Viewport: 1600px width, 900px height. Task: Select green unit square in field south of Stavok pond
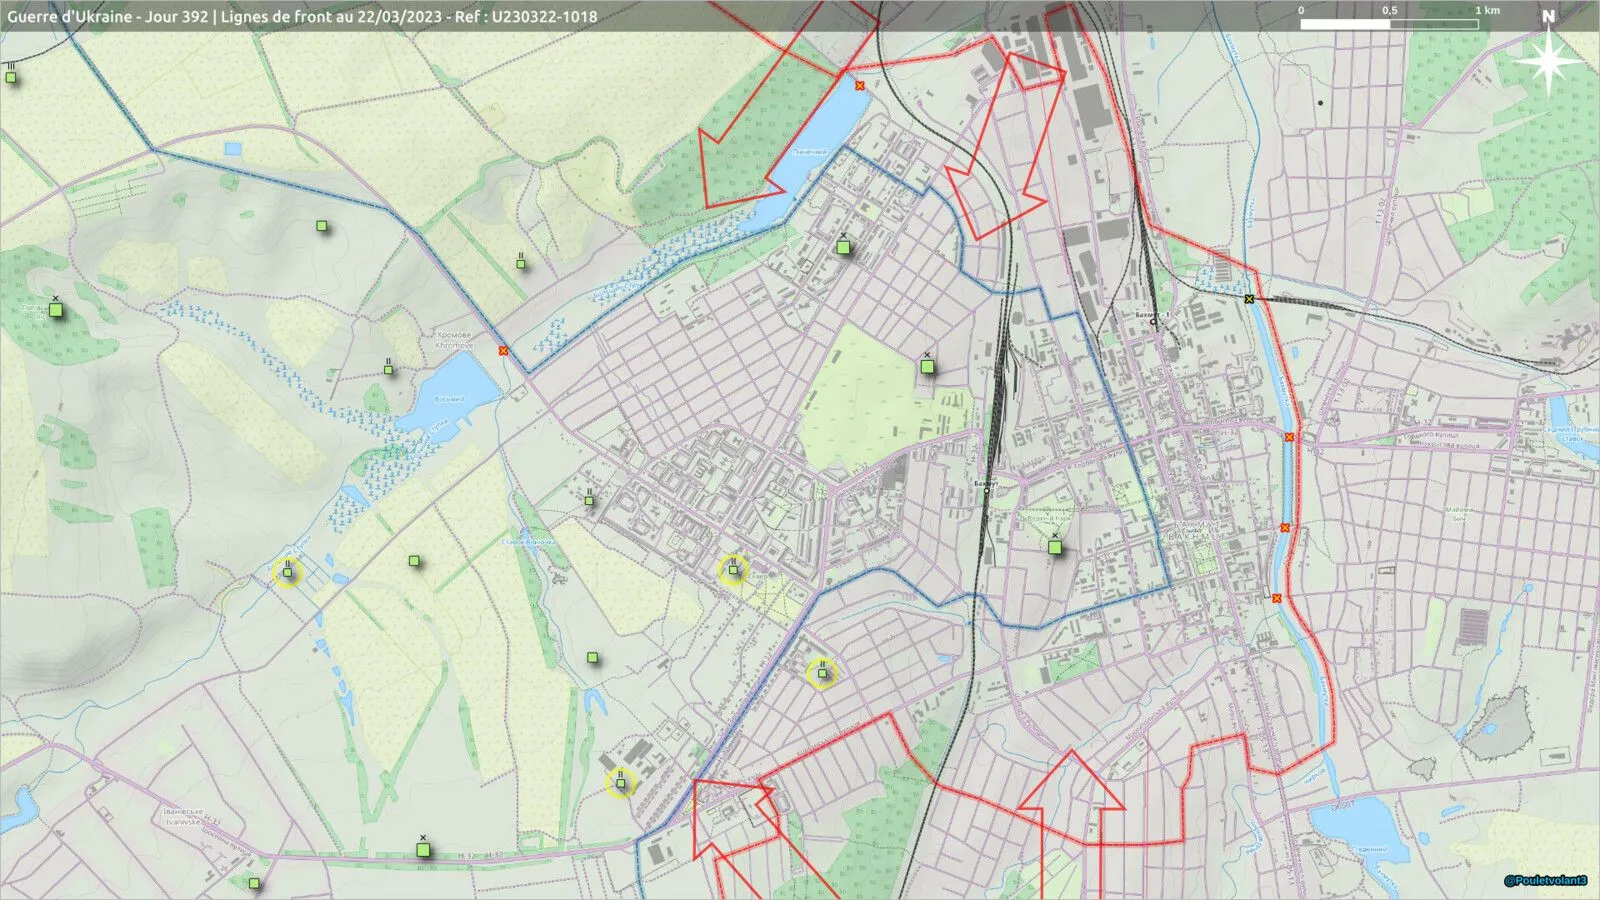coord(592,657)
